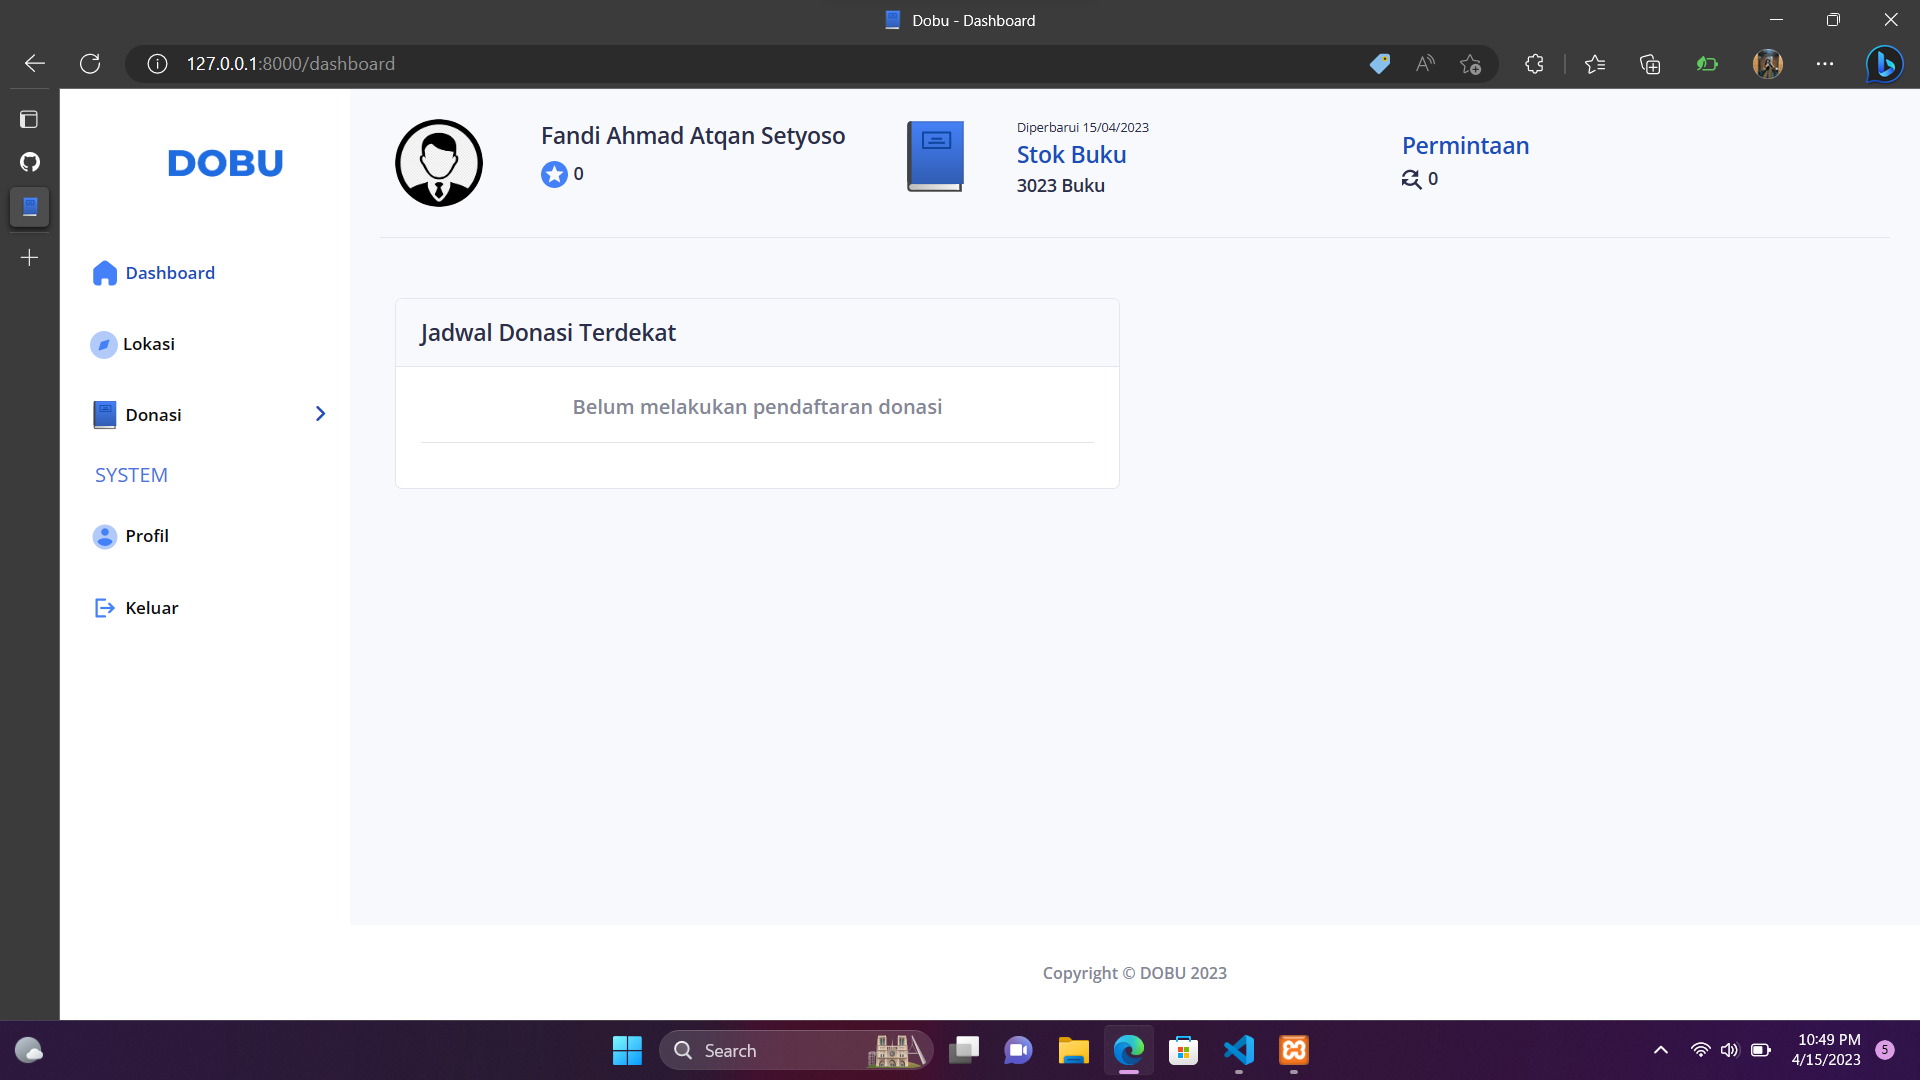Click the star rating icon next to 0
The image size is (1920, 1080).
pos(554,174)
